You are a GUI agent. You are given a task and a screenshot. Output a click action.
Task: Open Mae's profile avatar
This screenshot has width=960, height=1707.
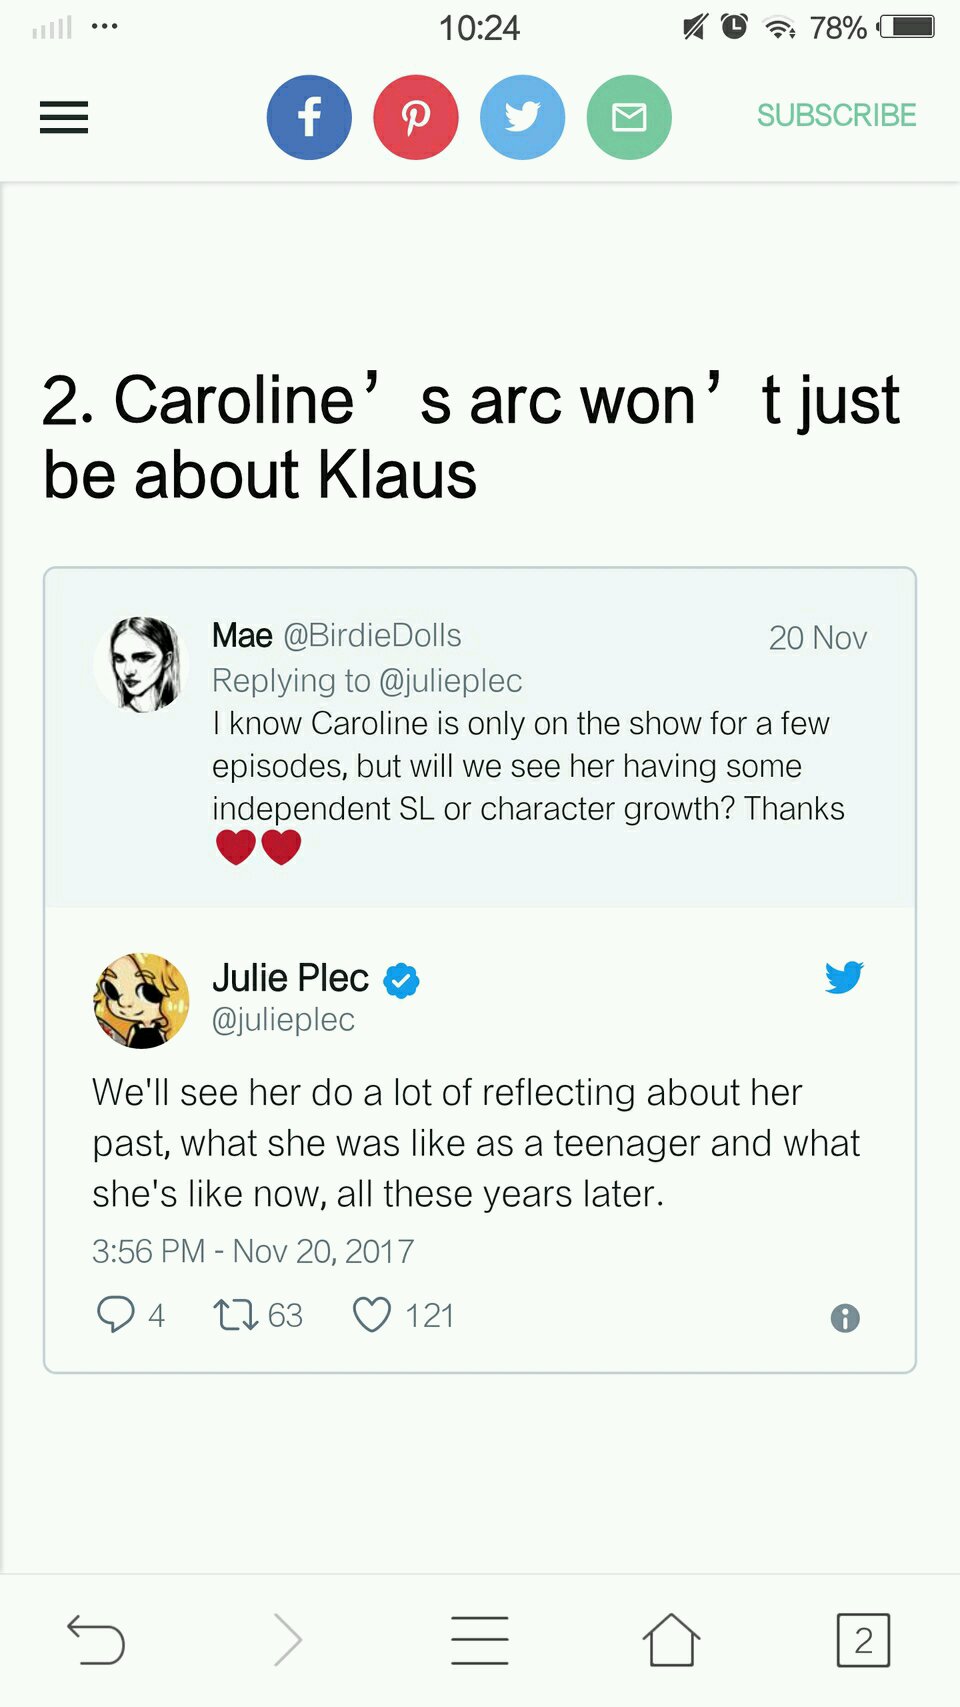click(x=141, y=664)
